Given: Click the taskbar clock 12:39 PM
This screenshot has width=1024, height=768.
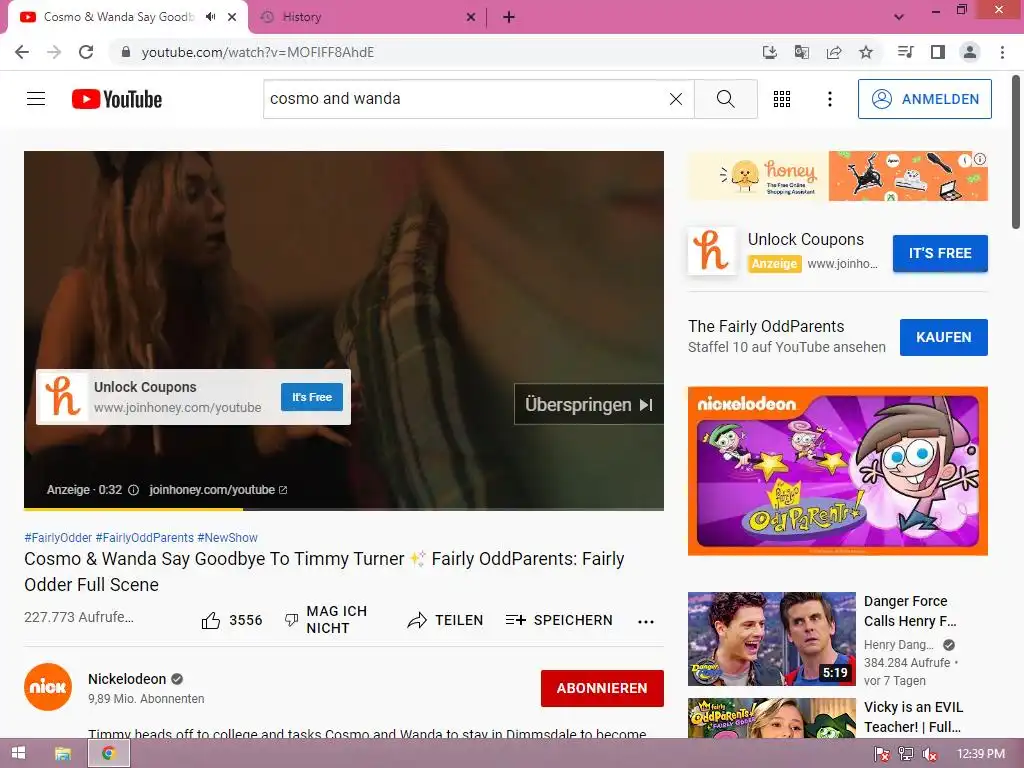Looking at the screenshot, I should point(981,754).
